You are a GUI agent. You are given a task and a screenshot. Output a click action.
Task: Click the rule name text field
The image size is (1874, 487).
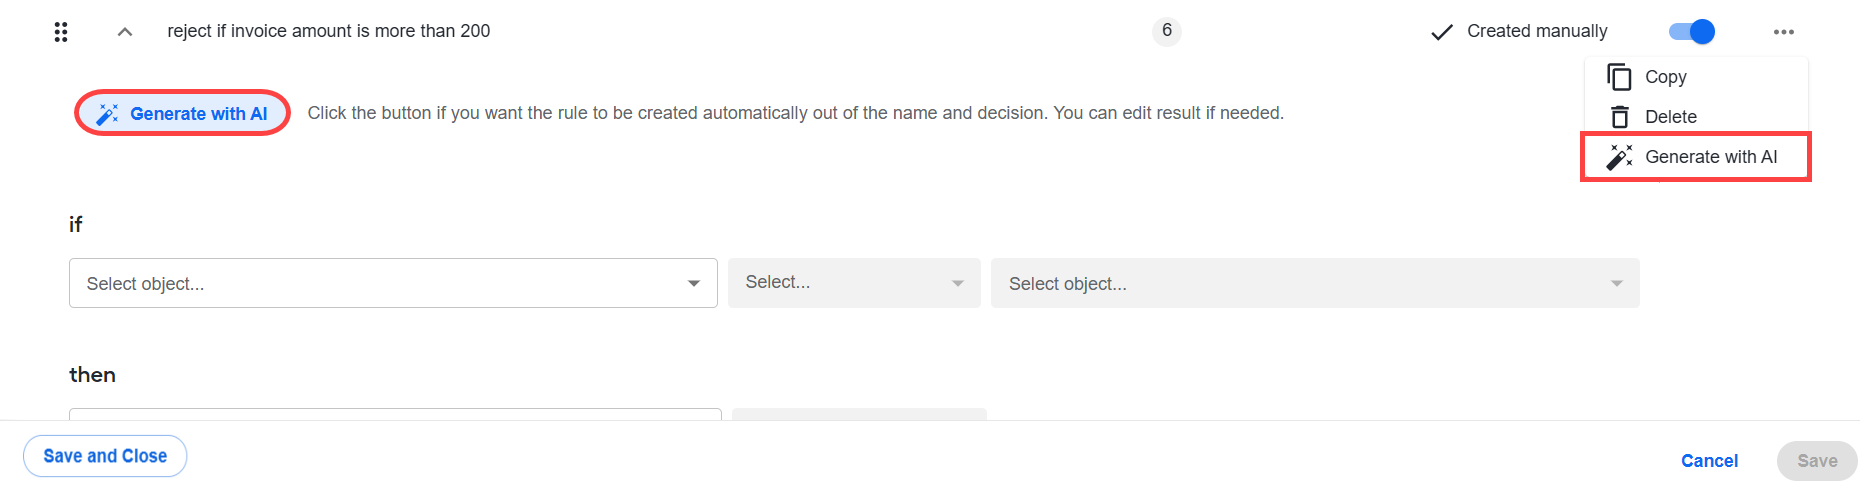(329, 31)
